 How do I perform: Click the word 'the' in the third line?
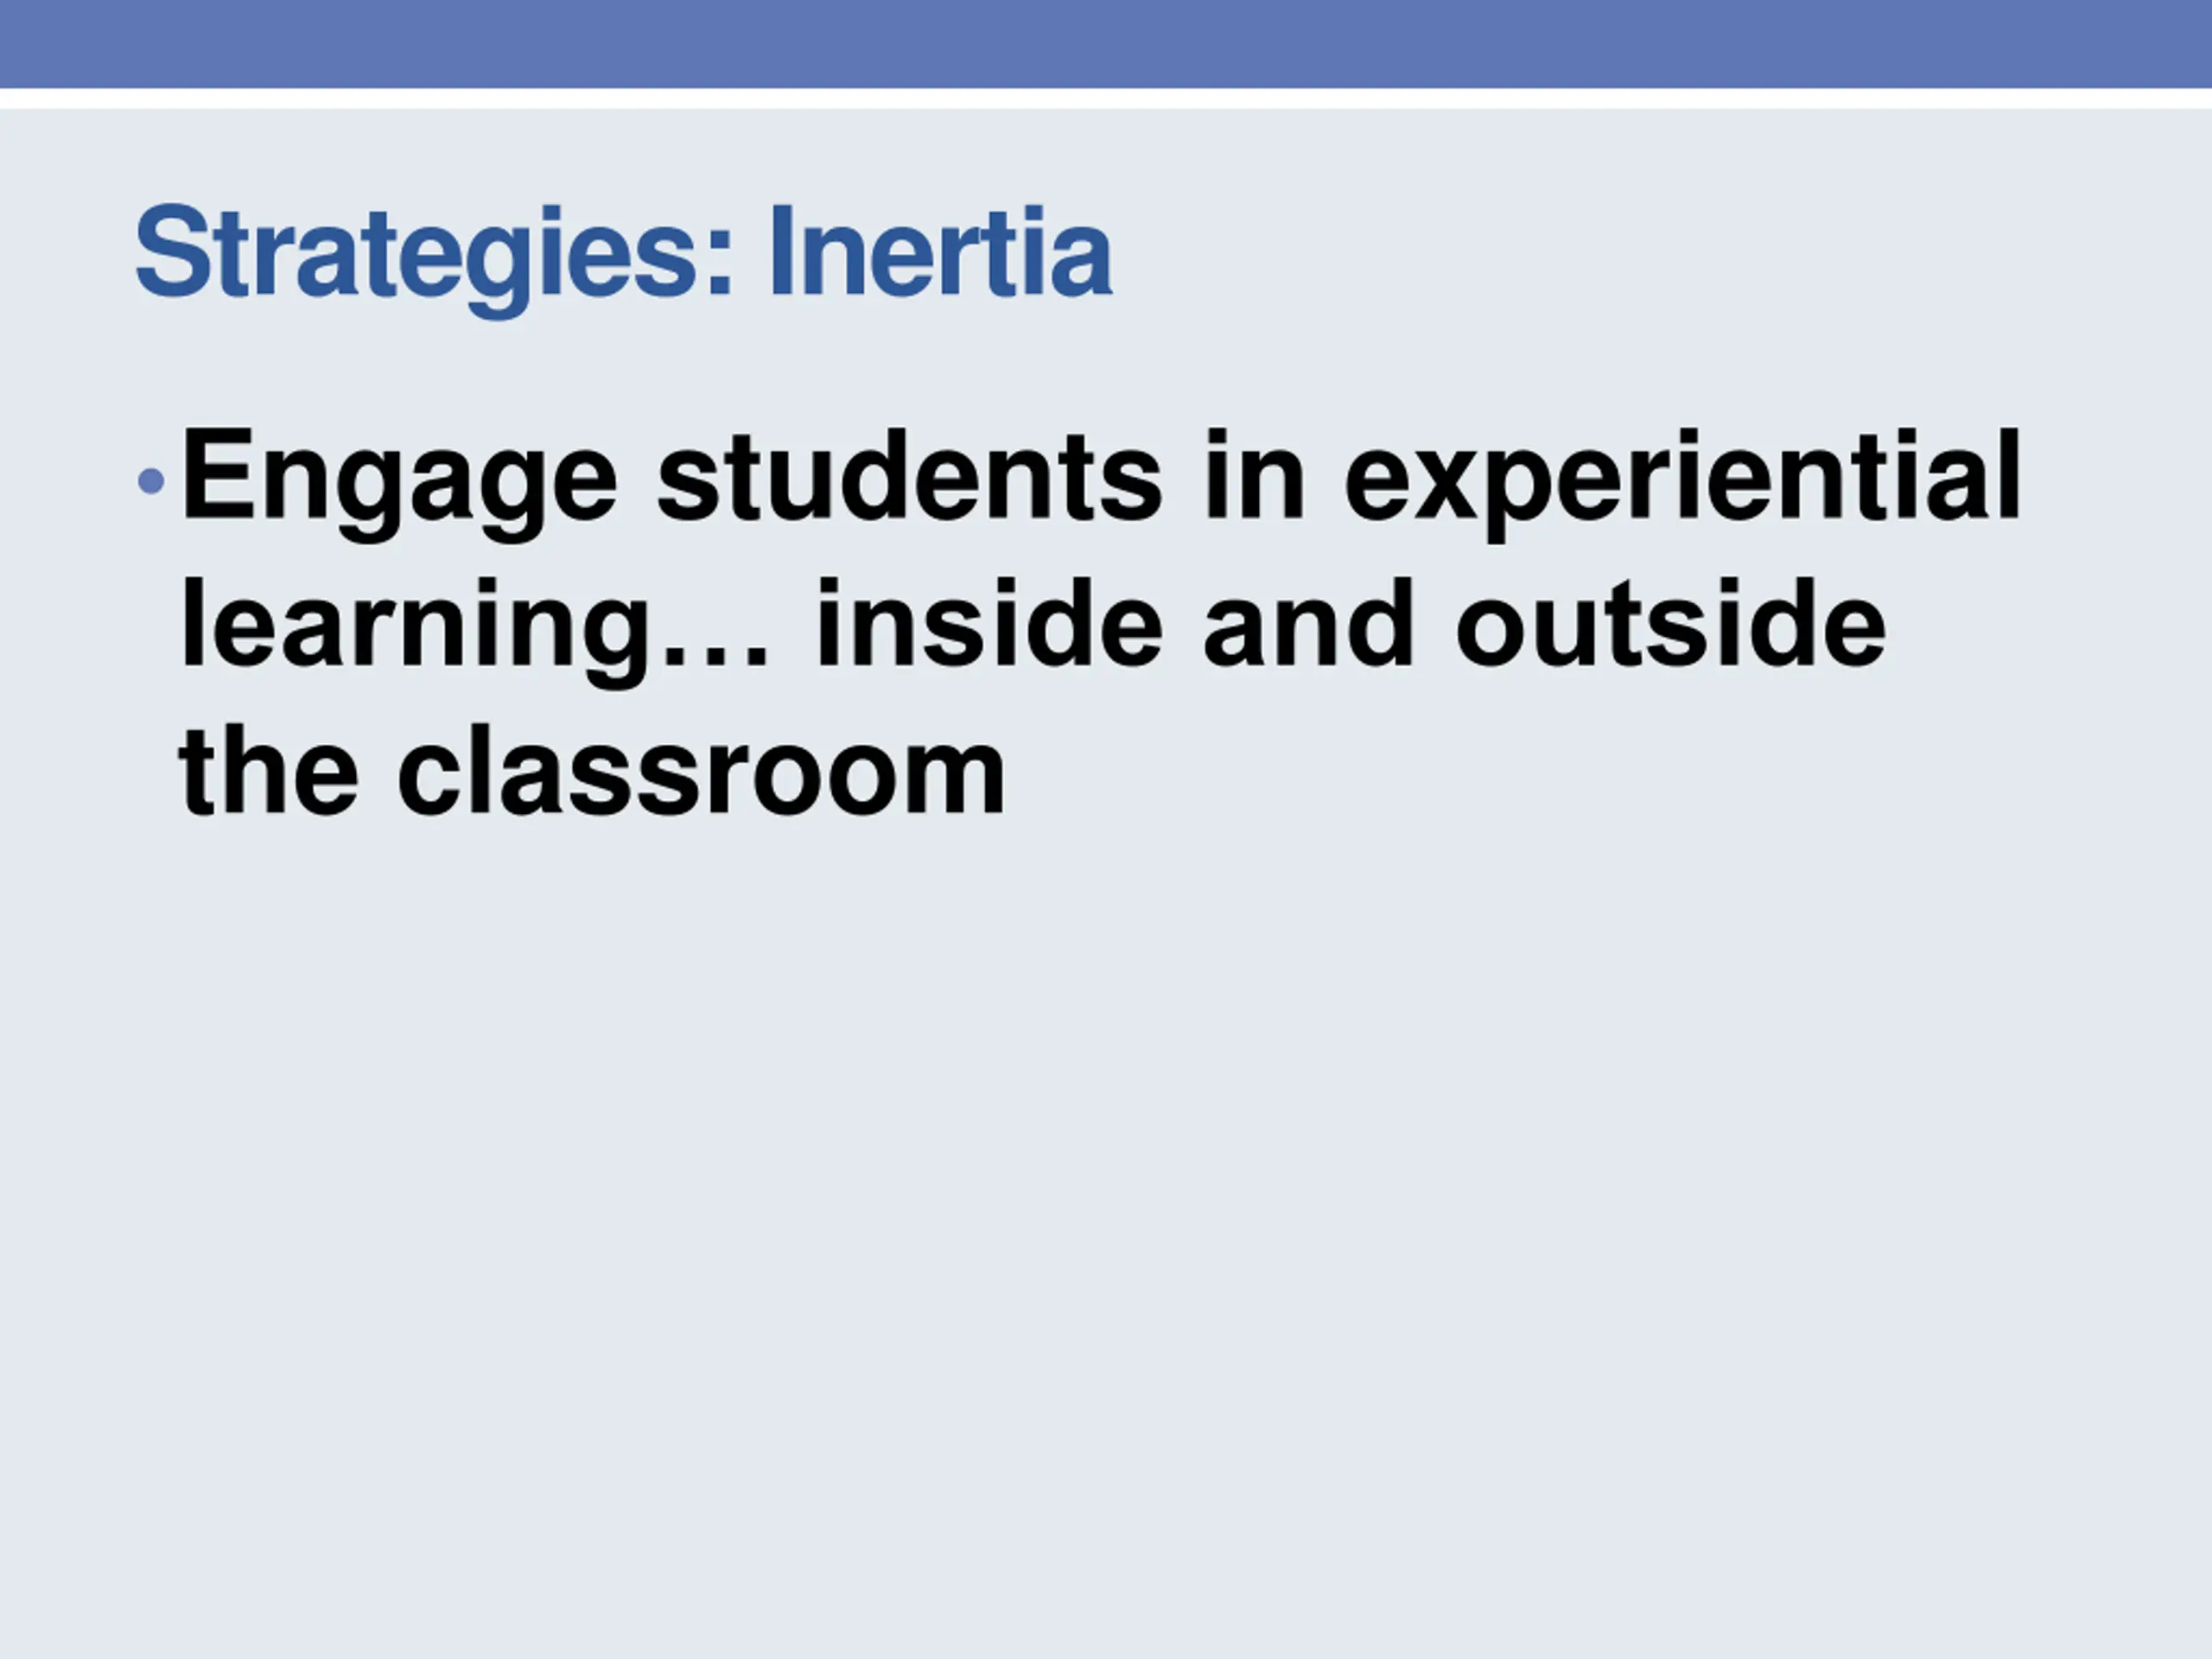click(269, 770)
